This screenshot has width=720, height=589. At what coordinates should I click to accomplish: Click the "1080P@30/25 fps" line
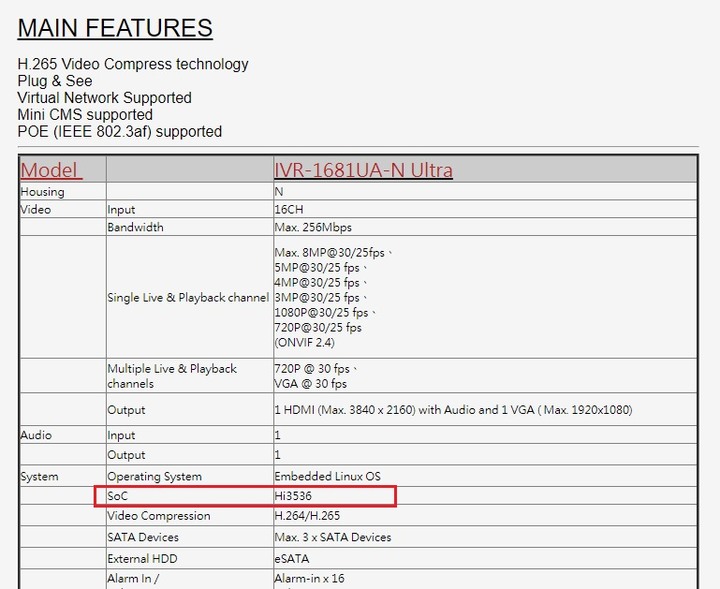[x=321, y=313]
